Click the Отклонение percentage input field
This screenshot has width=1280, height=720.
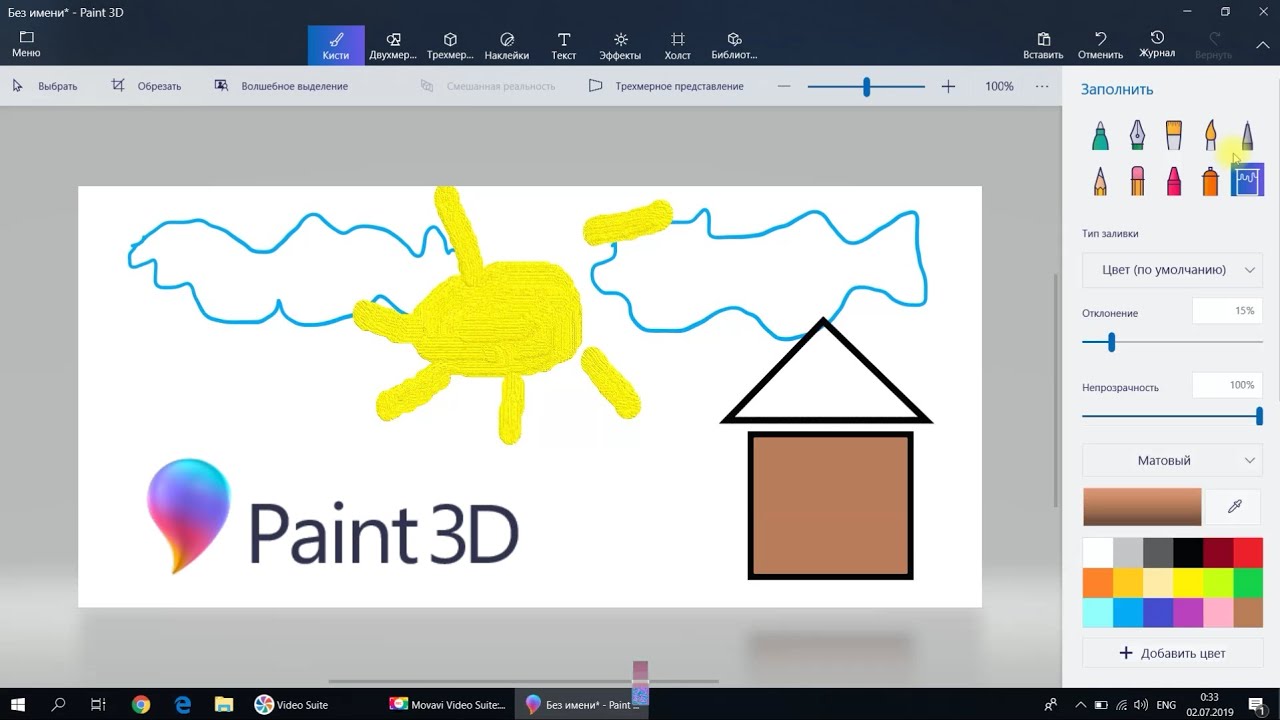pyautogui.click(x=1227, y=311)
